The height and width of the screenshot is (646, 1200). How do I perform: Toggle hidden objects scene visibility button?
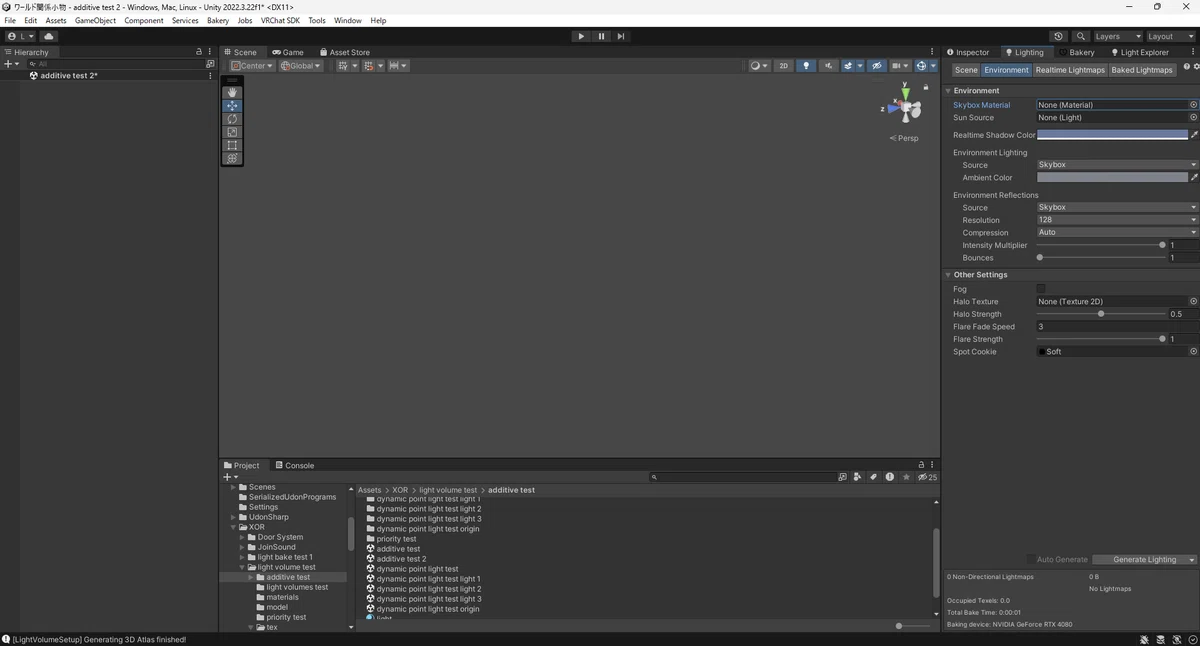[x=877, y=66]
